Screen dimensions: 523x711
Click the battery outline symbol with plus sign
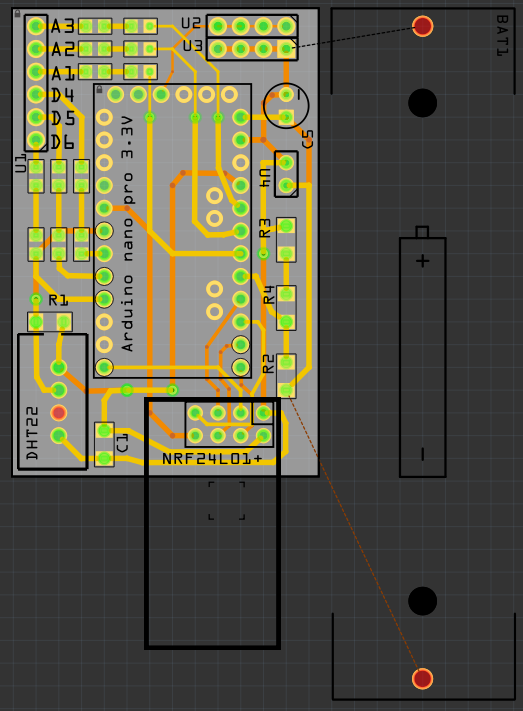coord(422,352)
